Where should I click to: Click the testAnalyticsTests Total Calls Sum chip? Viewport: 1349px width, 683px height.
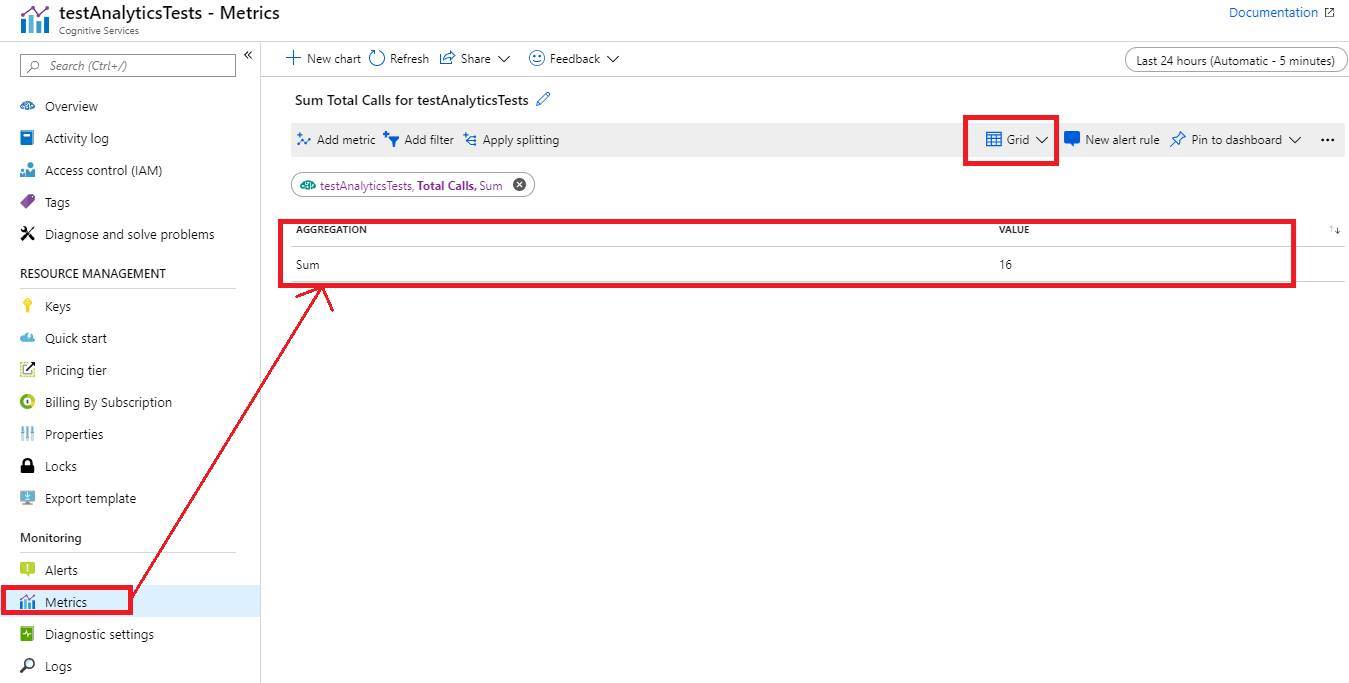[411, 185]
